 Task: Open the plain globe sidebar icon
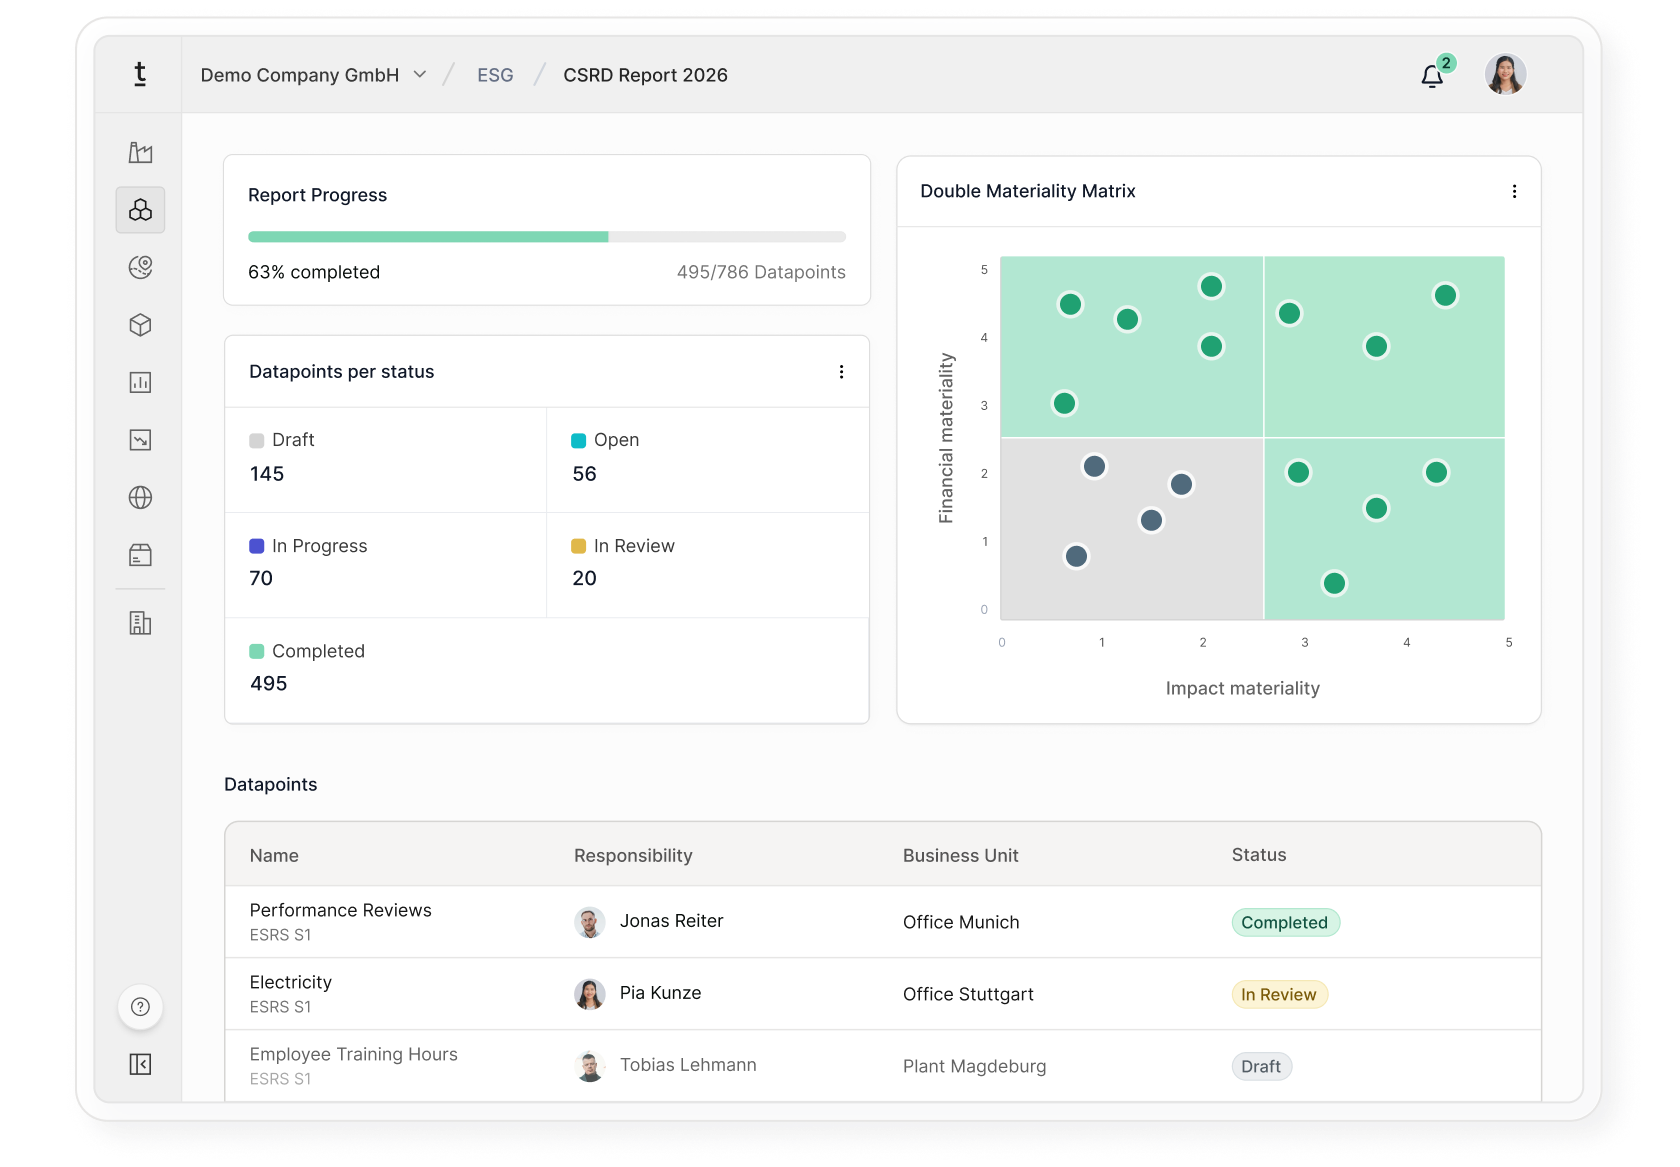[140, 497]
